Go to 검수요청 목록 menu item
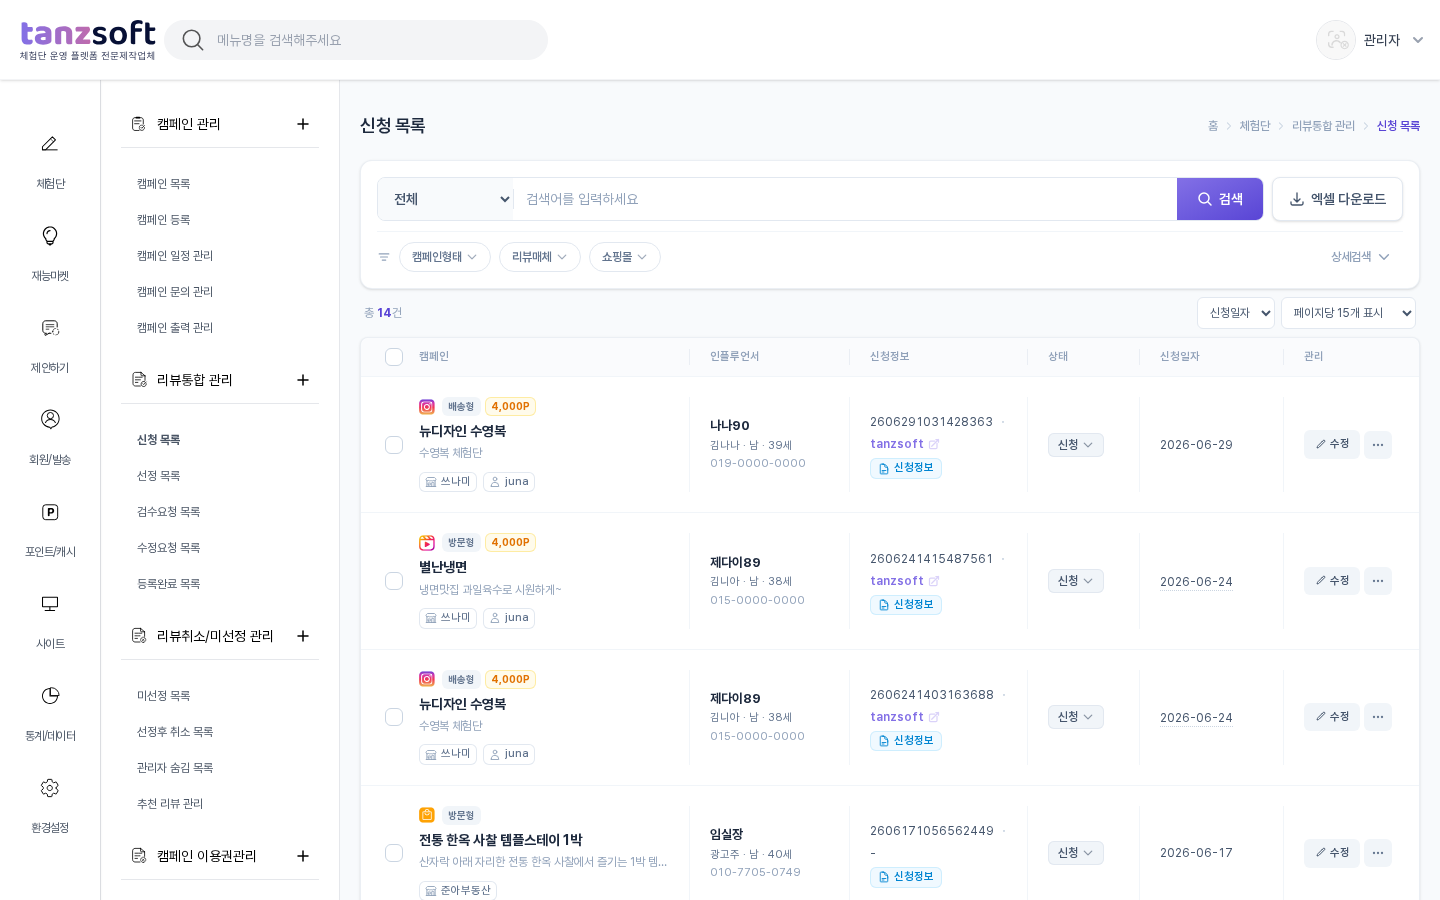The width and height of the screenshot is (1440, 900). pyautogui.click(x=169, y=512)
